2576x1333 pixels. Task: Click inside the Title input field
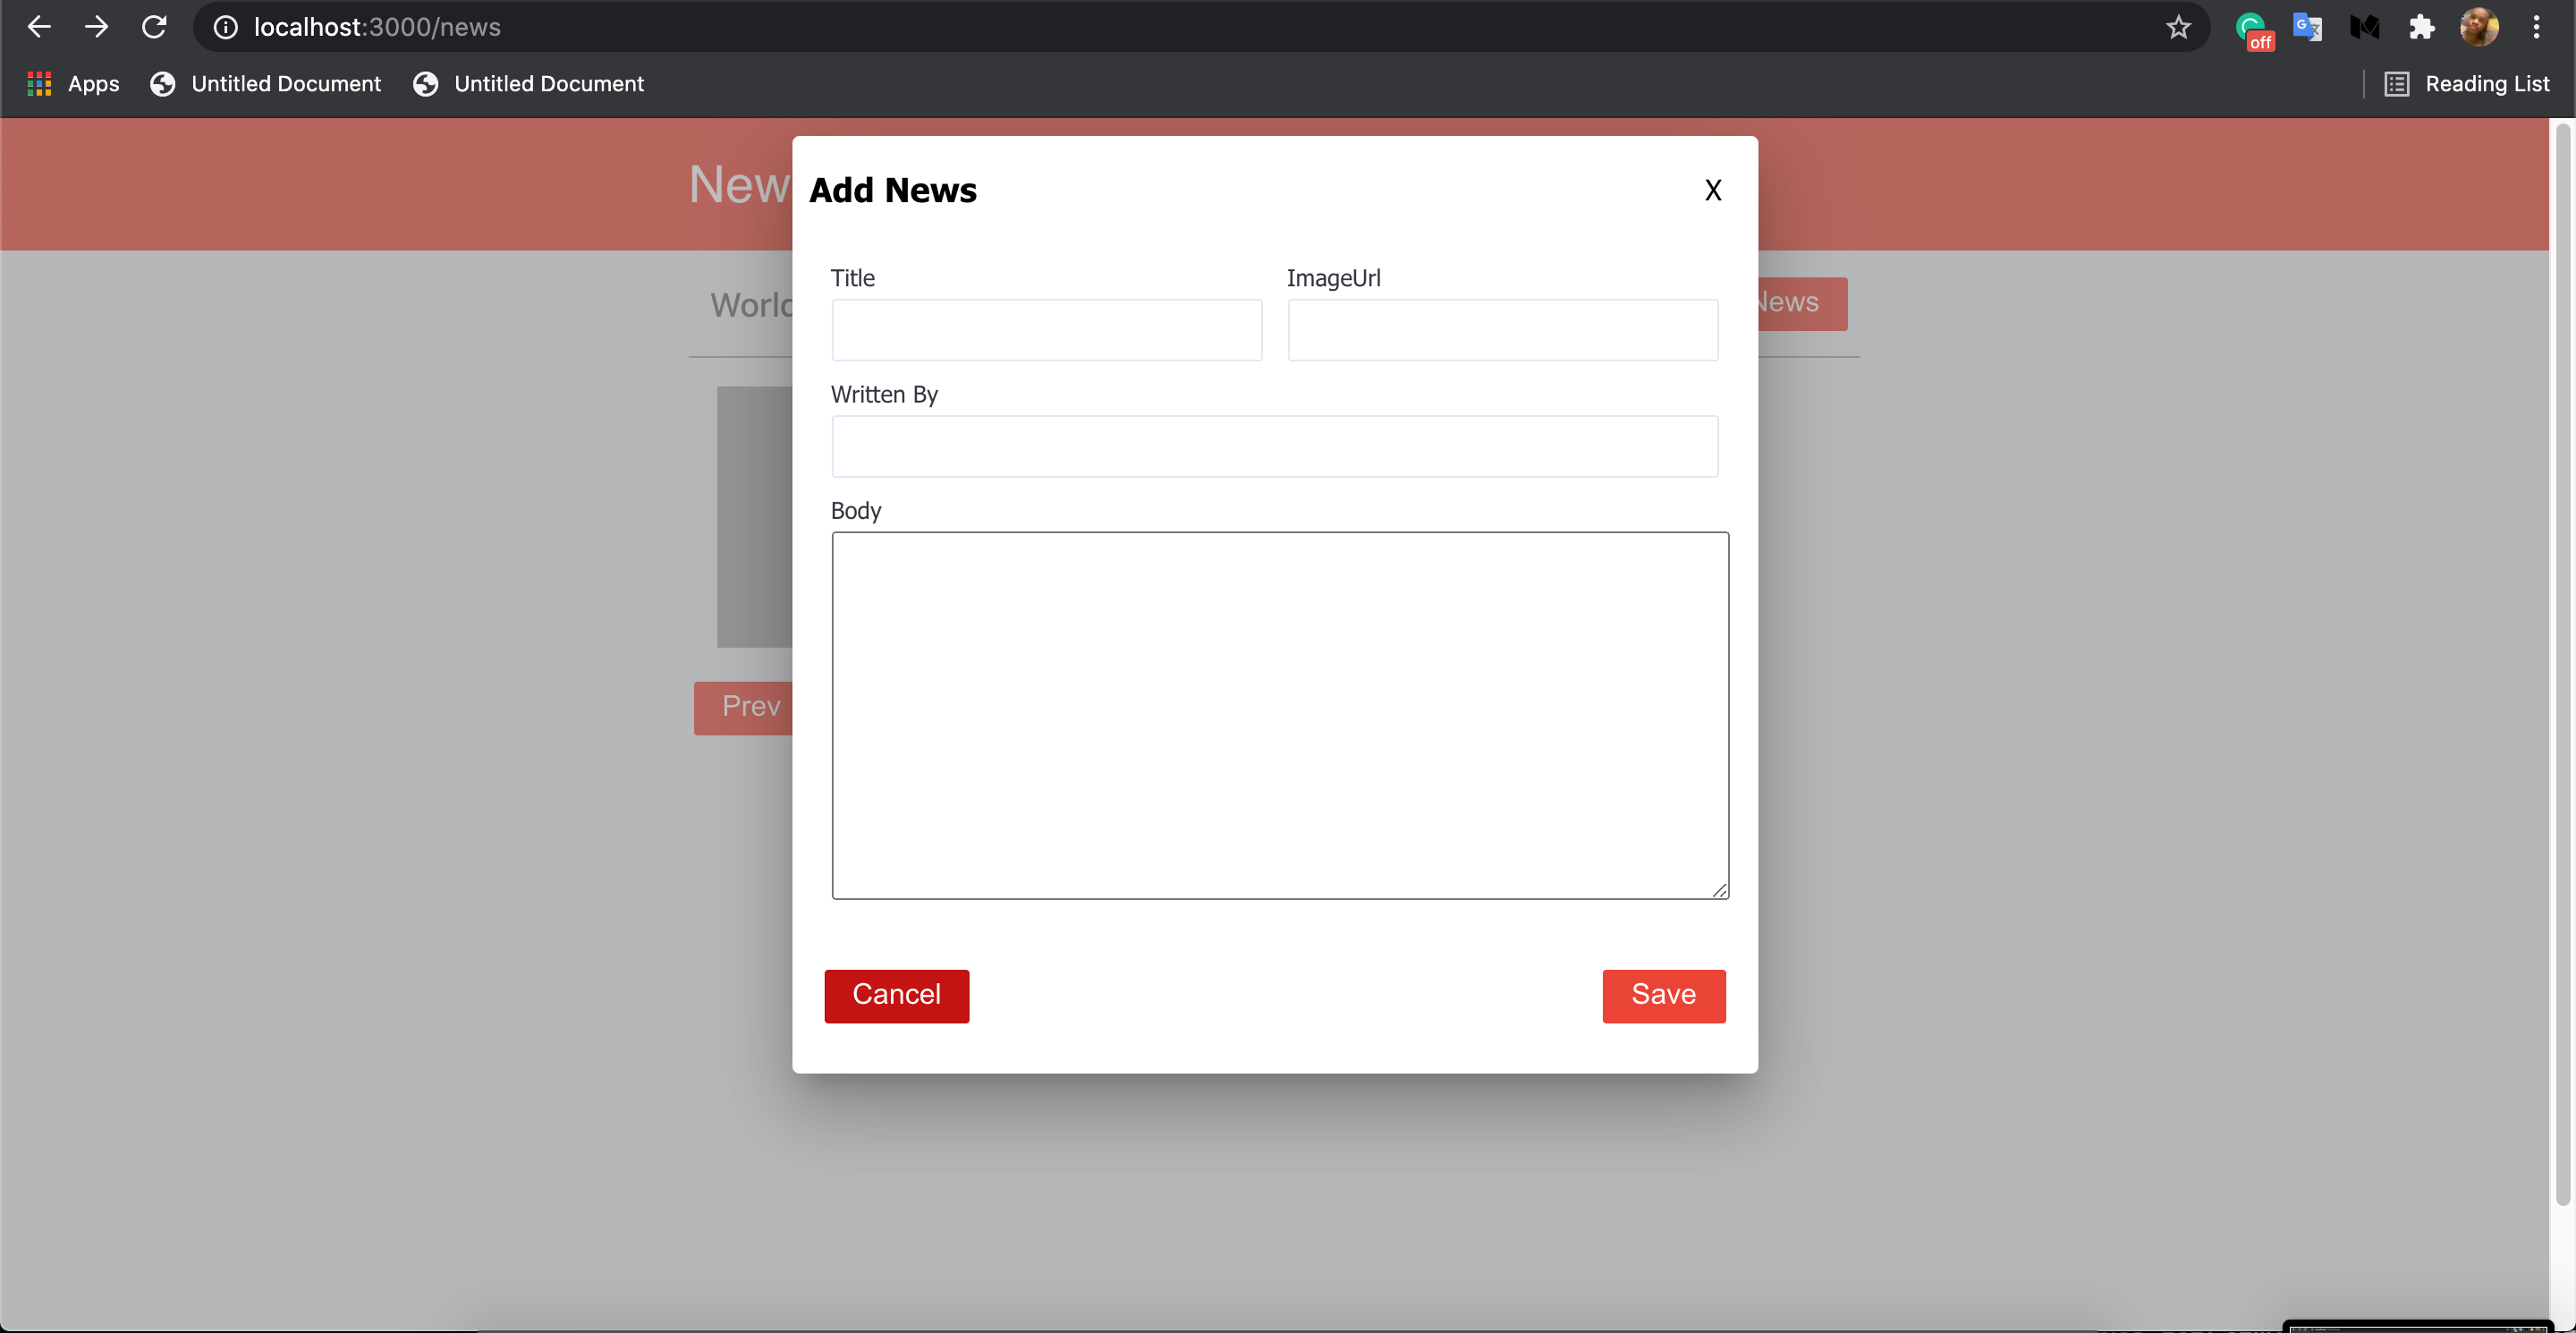pyautogui.click(x=1046, y=330)
